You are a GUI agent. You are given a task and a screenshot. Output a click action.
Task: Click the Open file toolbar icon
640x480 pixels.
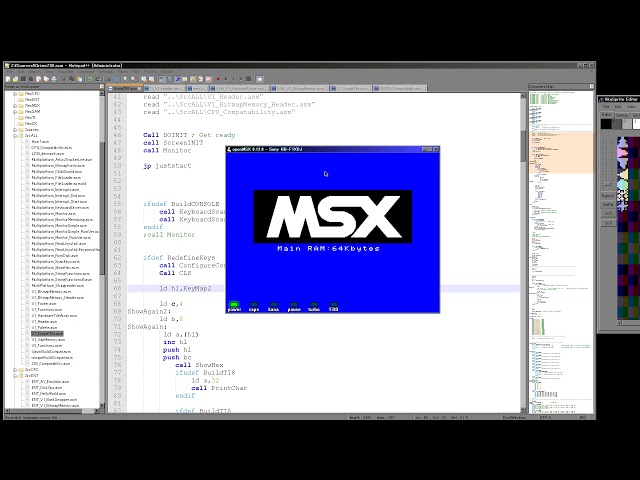16,79
